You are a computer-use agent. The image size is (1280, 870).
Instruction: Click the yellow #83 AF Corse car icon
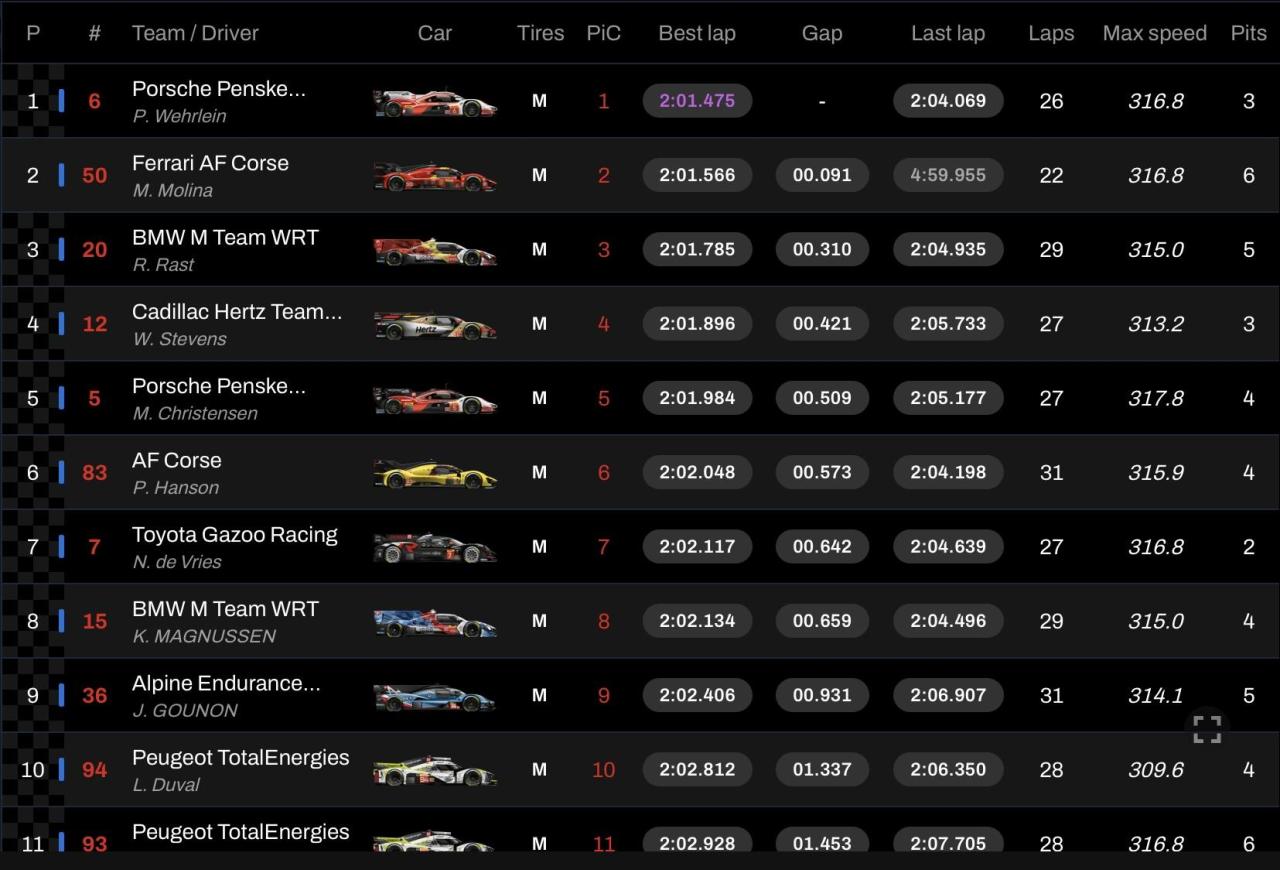click(x=434, y=474)
